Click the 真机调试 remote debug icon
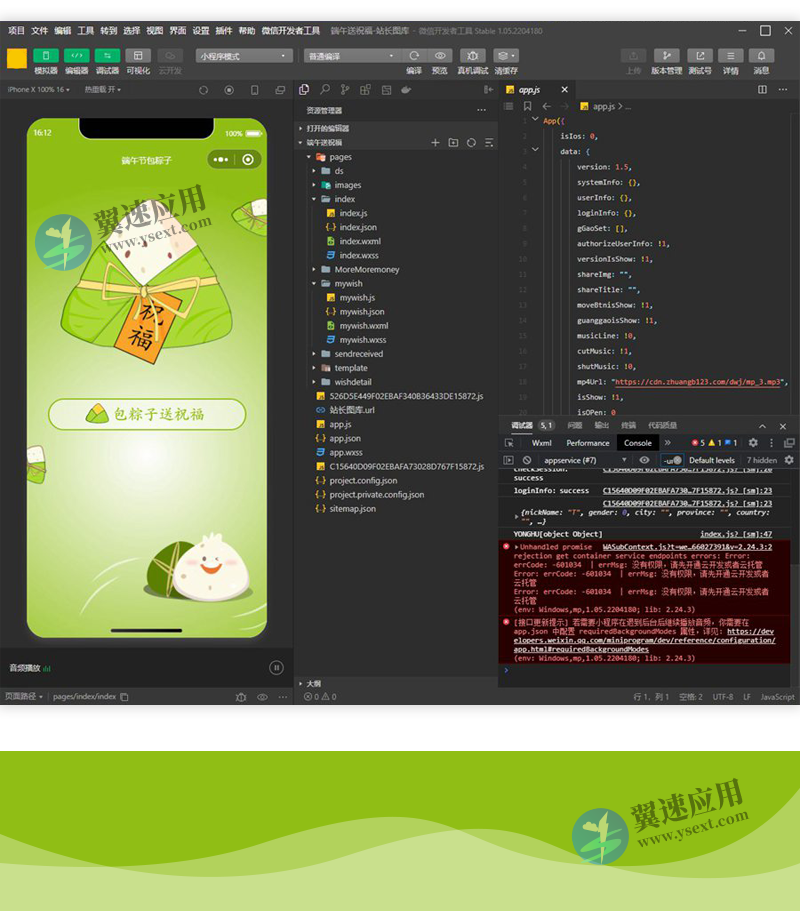Viewport: 800px width, 911px height. click(x=472, y=56)
